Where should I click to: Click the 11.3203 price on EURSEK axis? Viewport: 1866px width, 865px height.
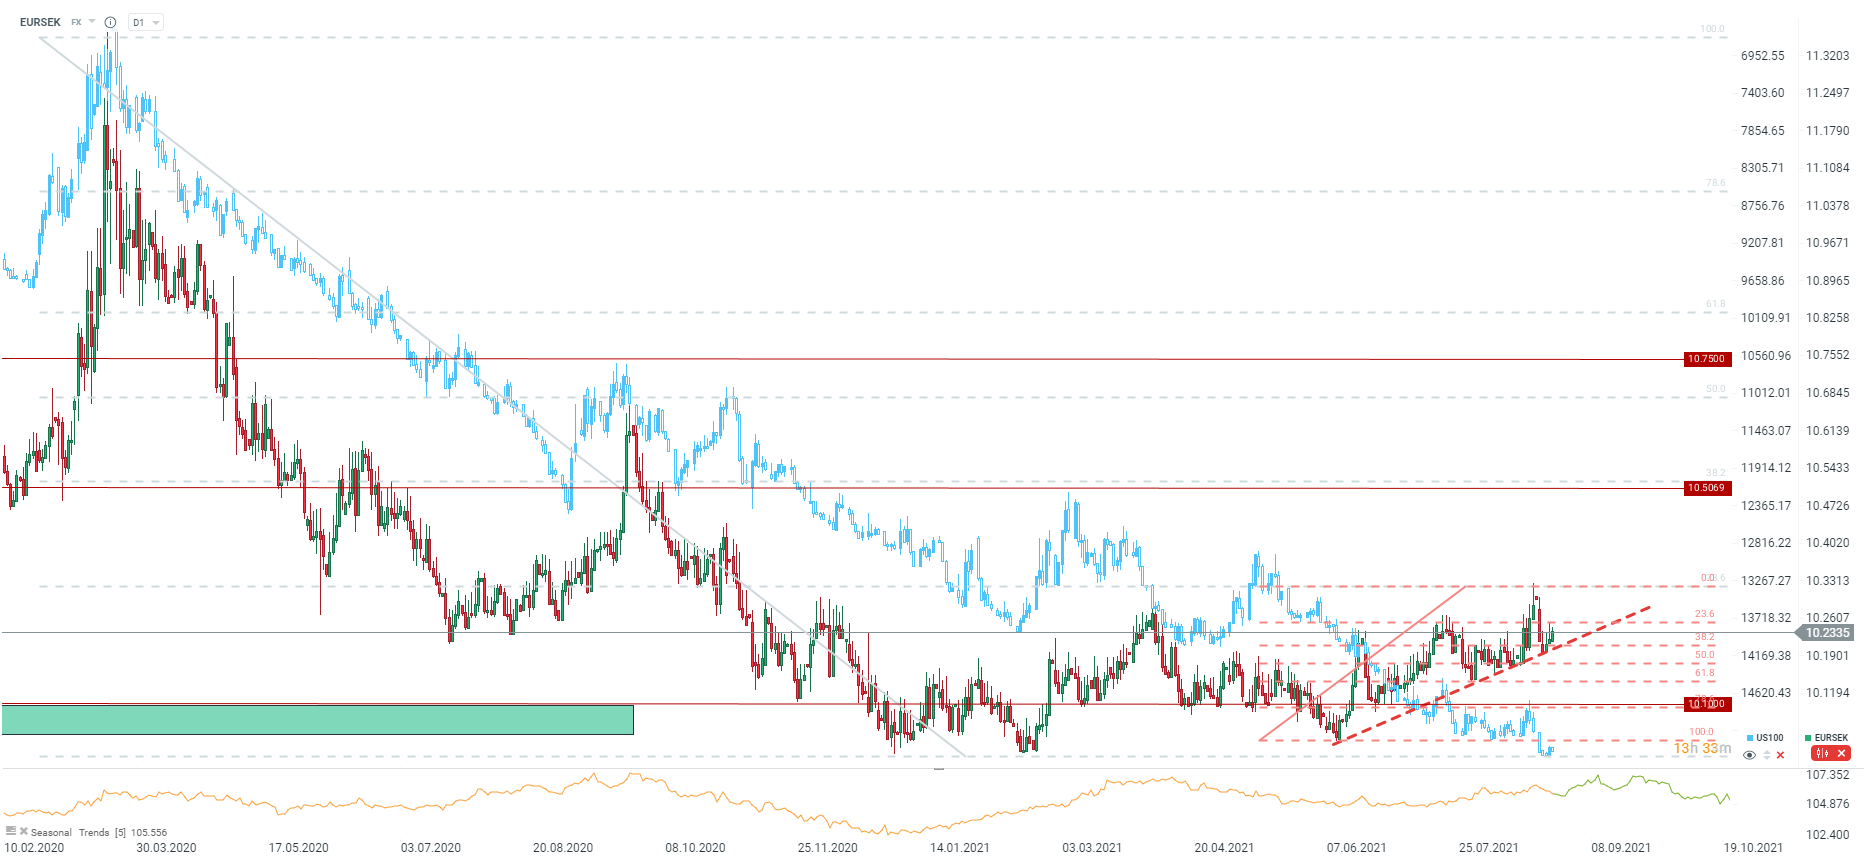point(1827,56)
